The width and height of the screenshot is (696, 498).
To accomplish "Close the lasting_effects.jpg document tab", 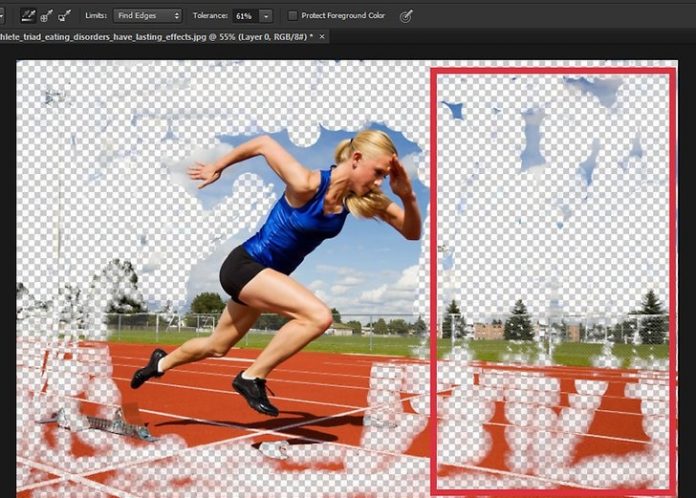I will [x=322, y=37].
